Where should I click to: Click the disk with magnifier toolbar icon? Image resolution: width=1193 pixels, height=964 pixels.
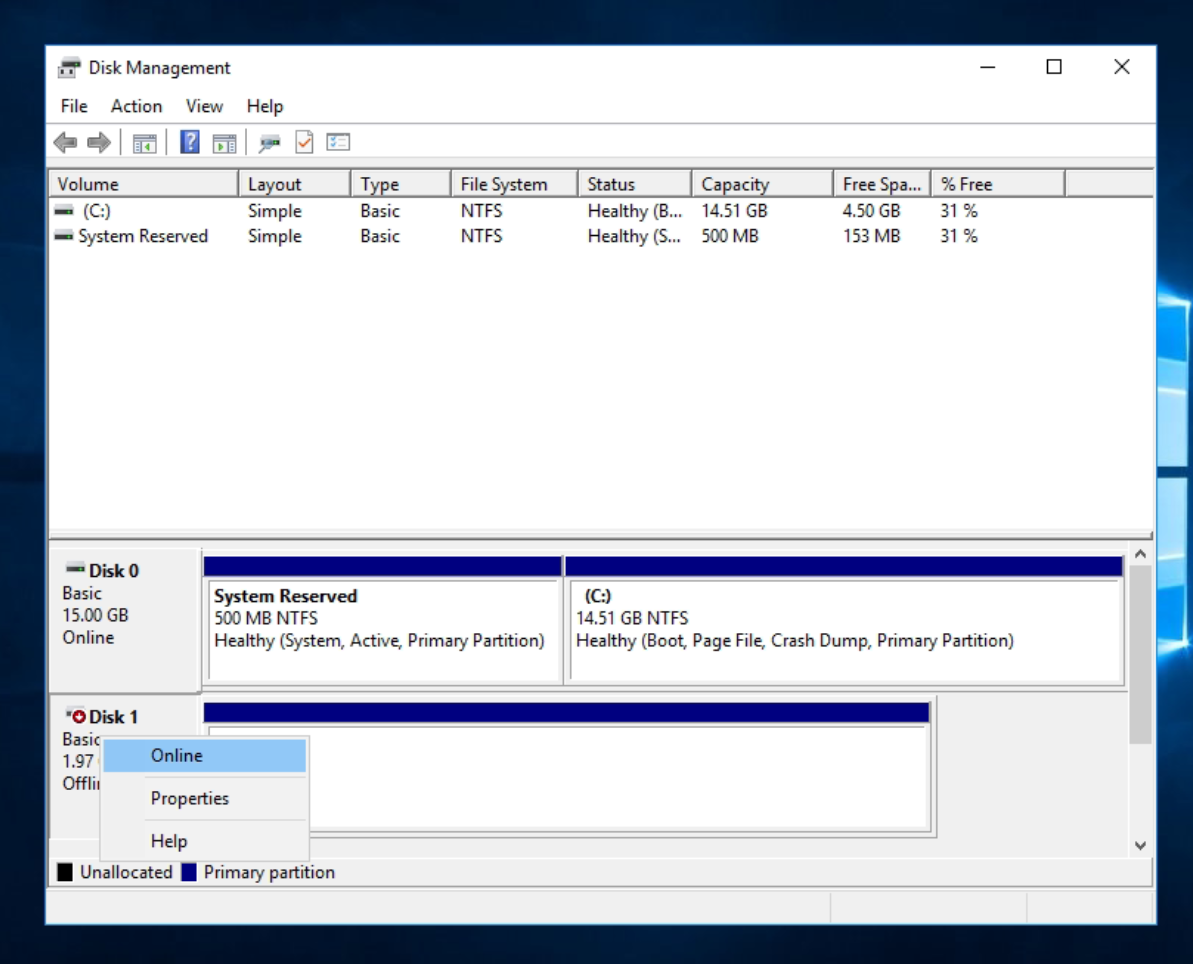pyautogui.click(x=269, y=142)
